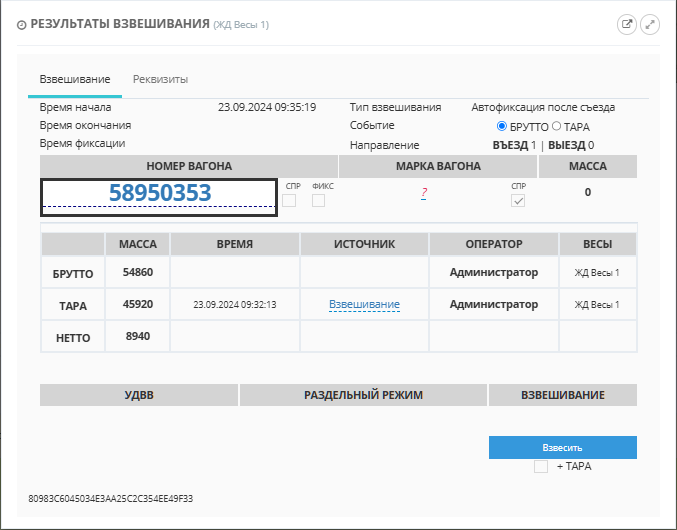
Task: Click the ВЗВЕШИВАНИЕ section header at bottom
Action: coord(562,395)
